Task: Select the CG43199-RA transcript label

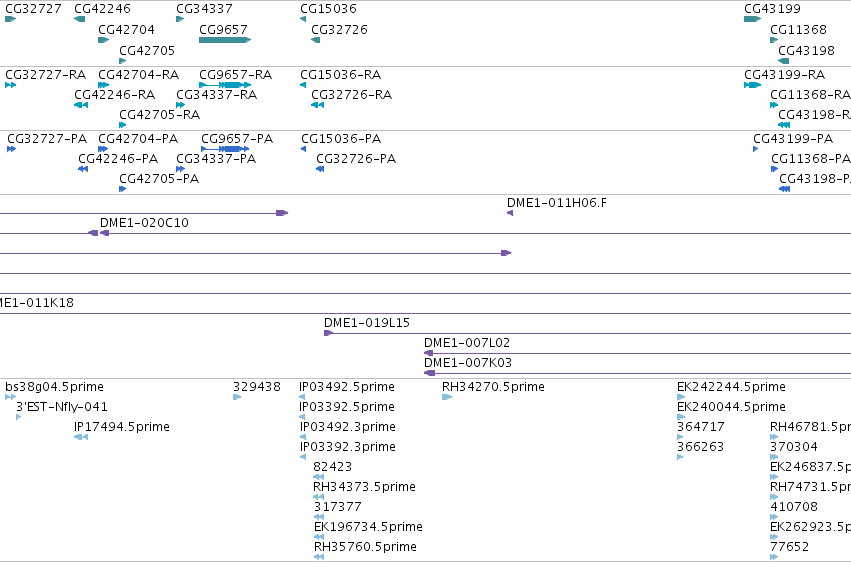Action: click(x=785, y=75)
